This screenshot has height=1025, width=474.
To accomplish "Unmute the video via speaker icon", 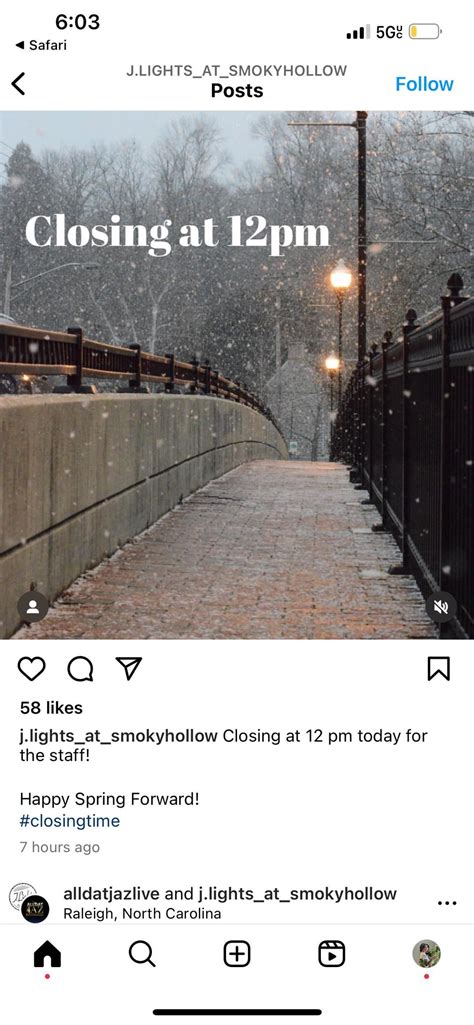I will [441, 607].
